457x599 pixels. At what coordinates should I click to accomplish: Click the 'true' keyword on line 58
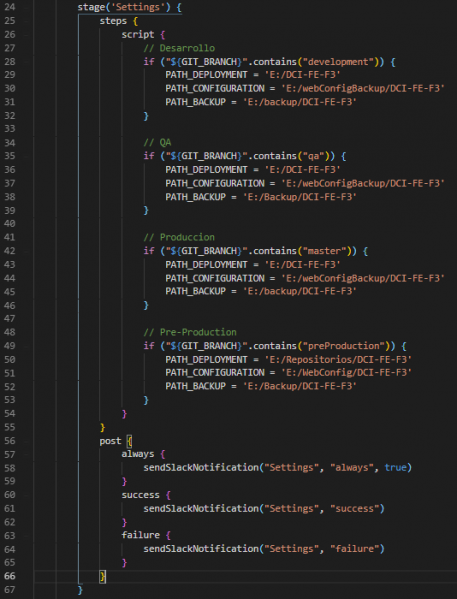395,468
